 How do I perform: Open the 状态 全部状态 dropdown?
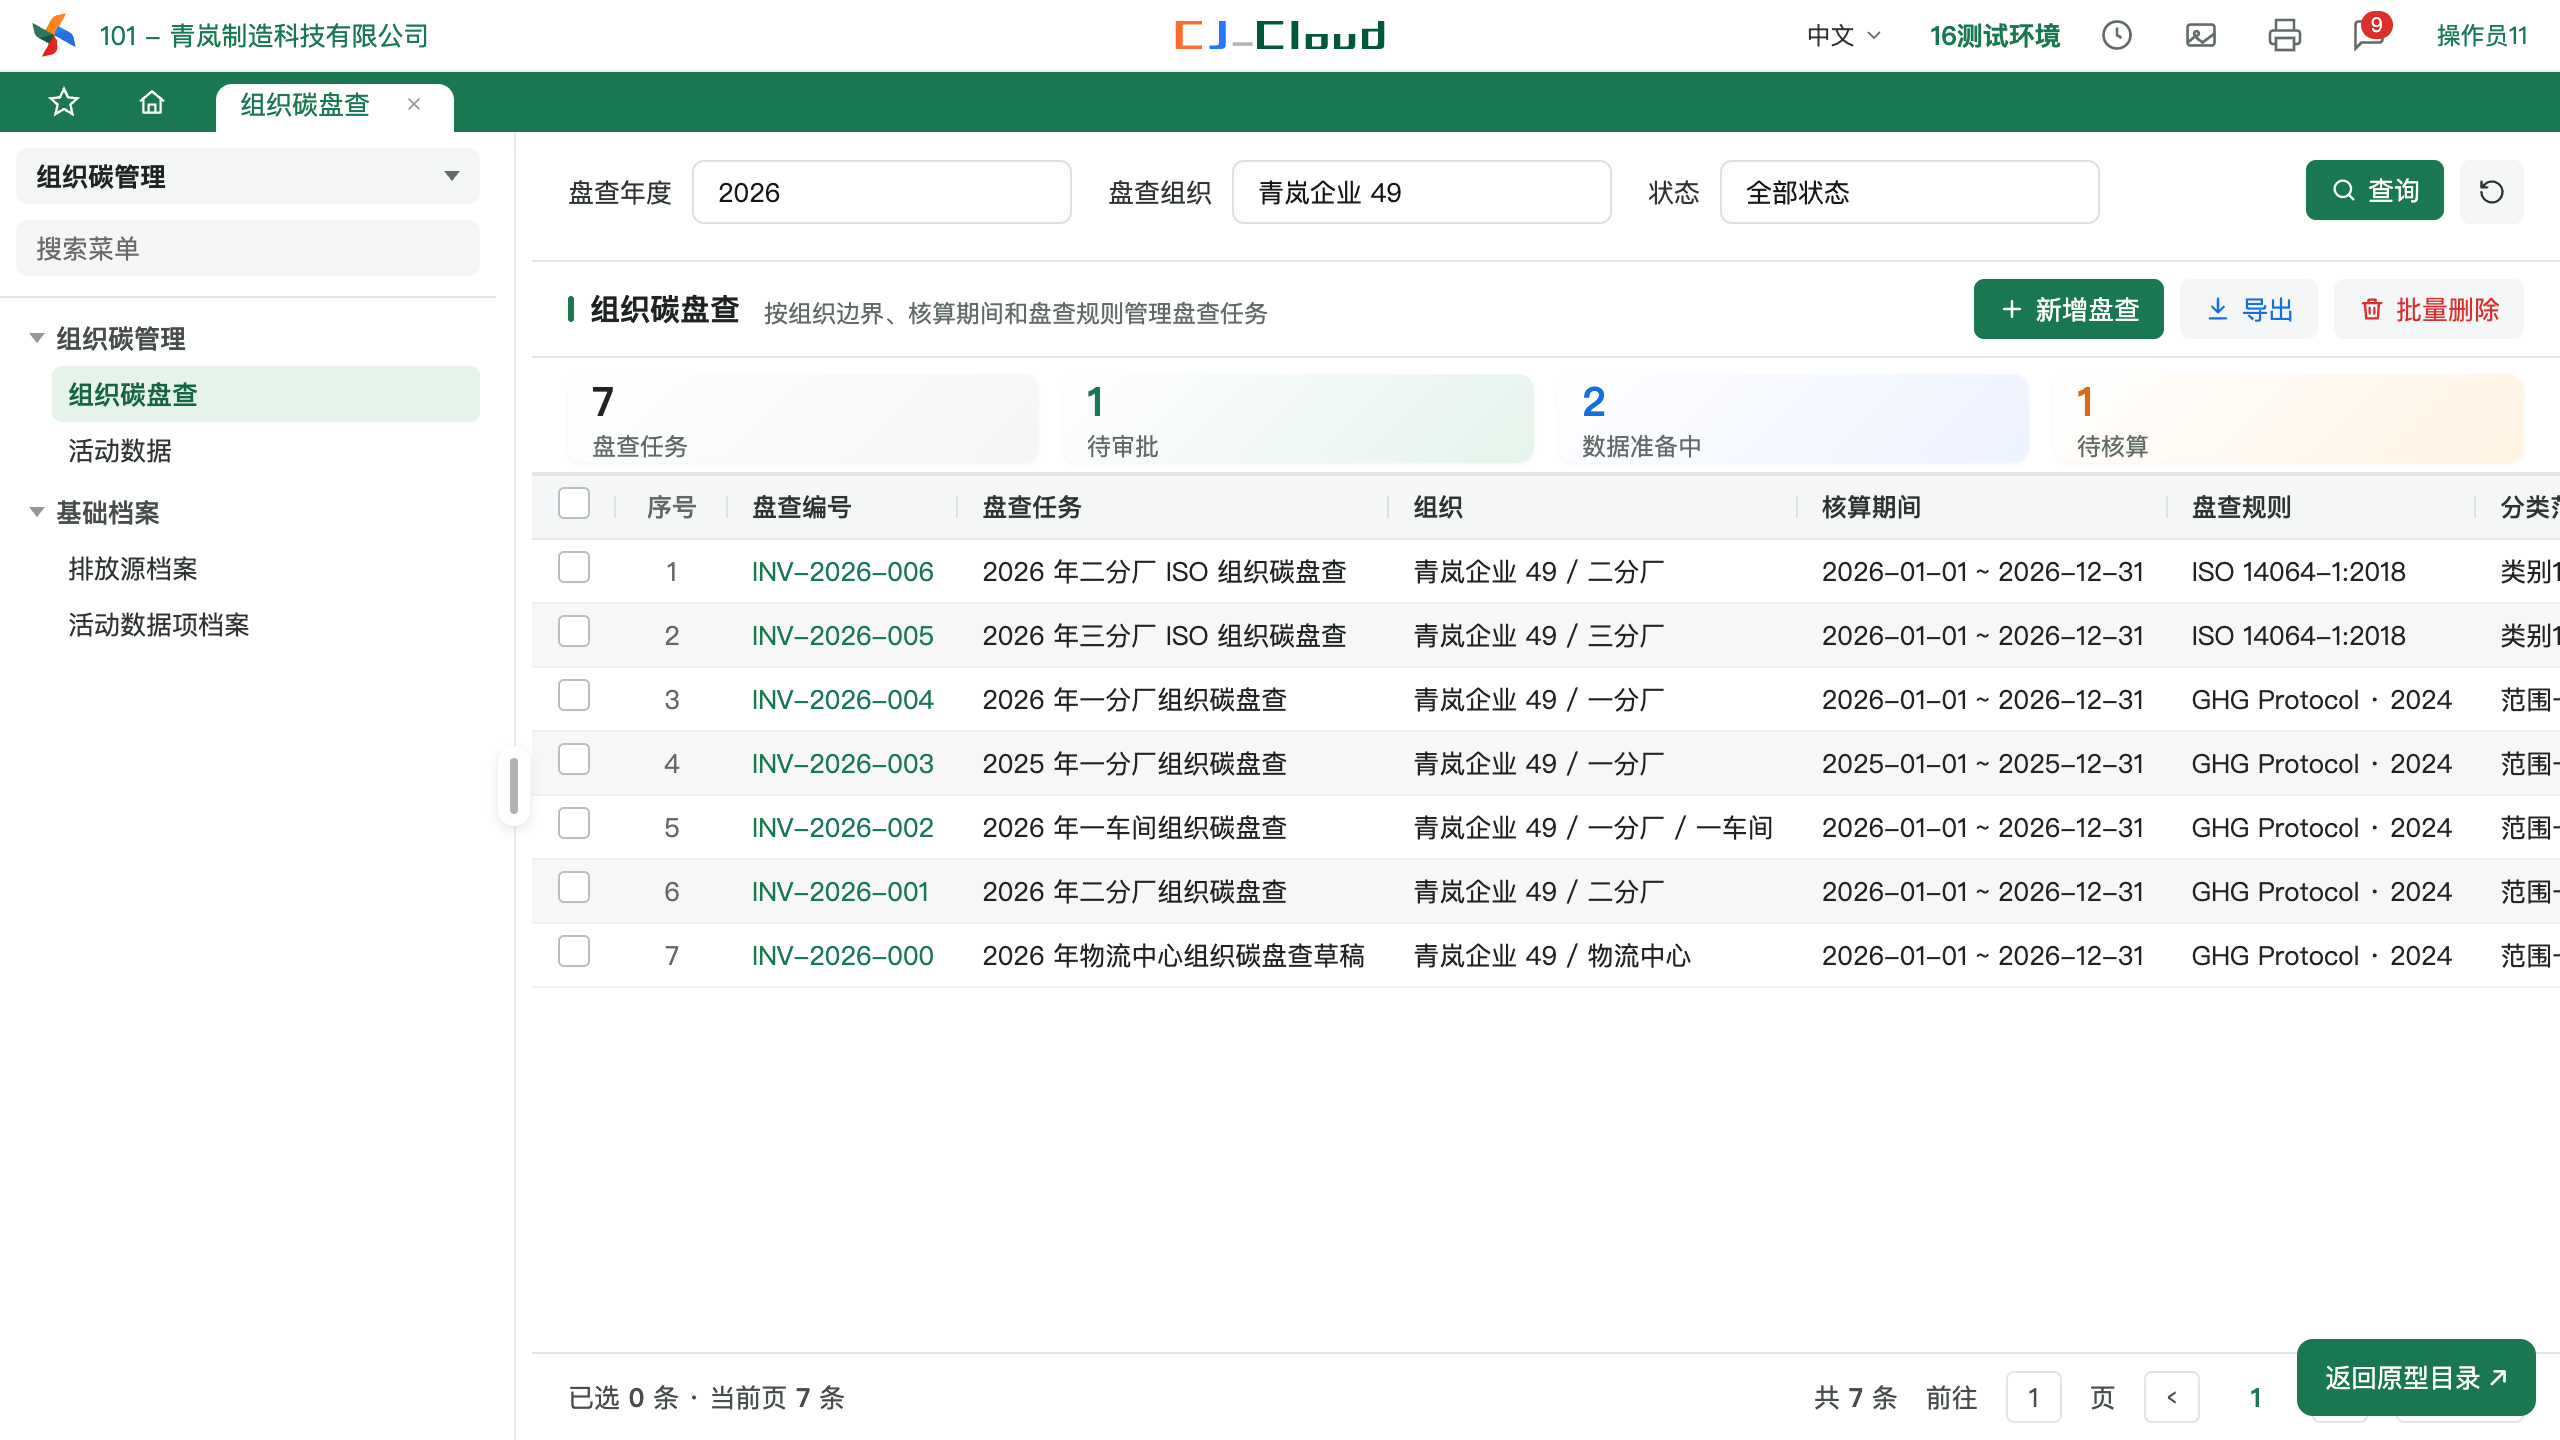(x=1909, y=192)
